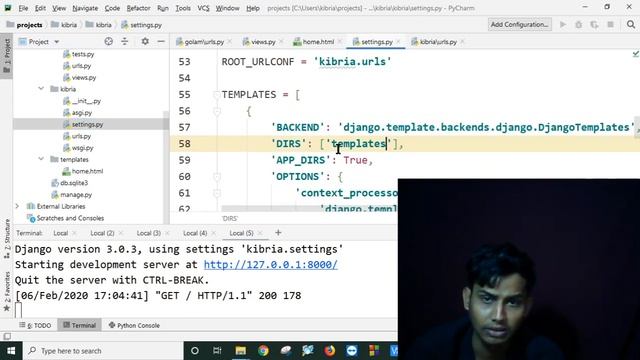
Task: Open Search Everywhere magnifier icon
Action: pos(631,24)
